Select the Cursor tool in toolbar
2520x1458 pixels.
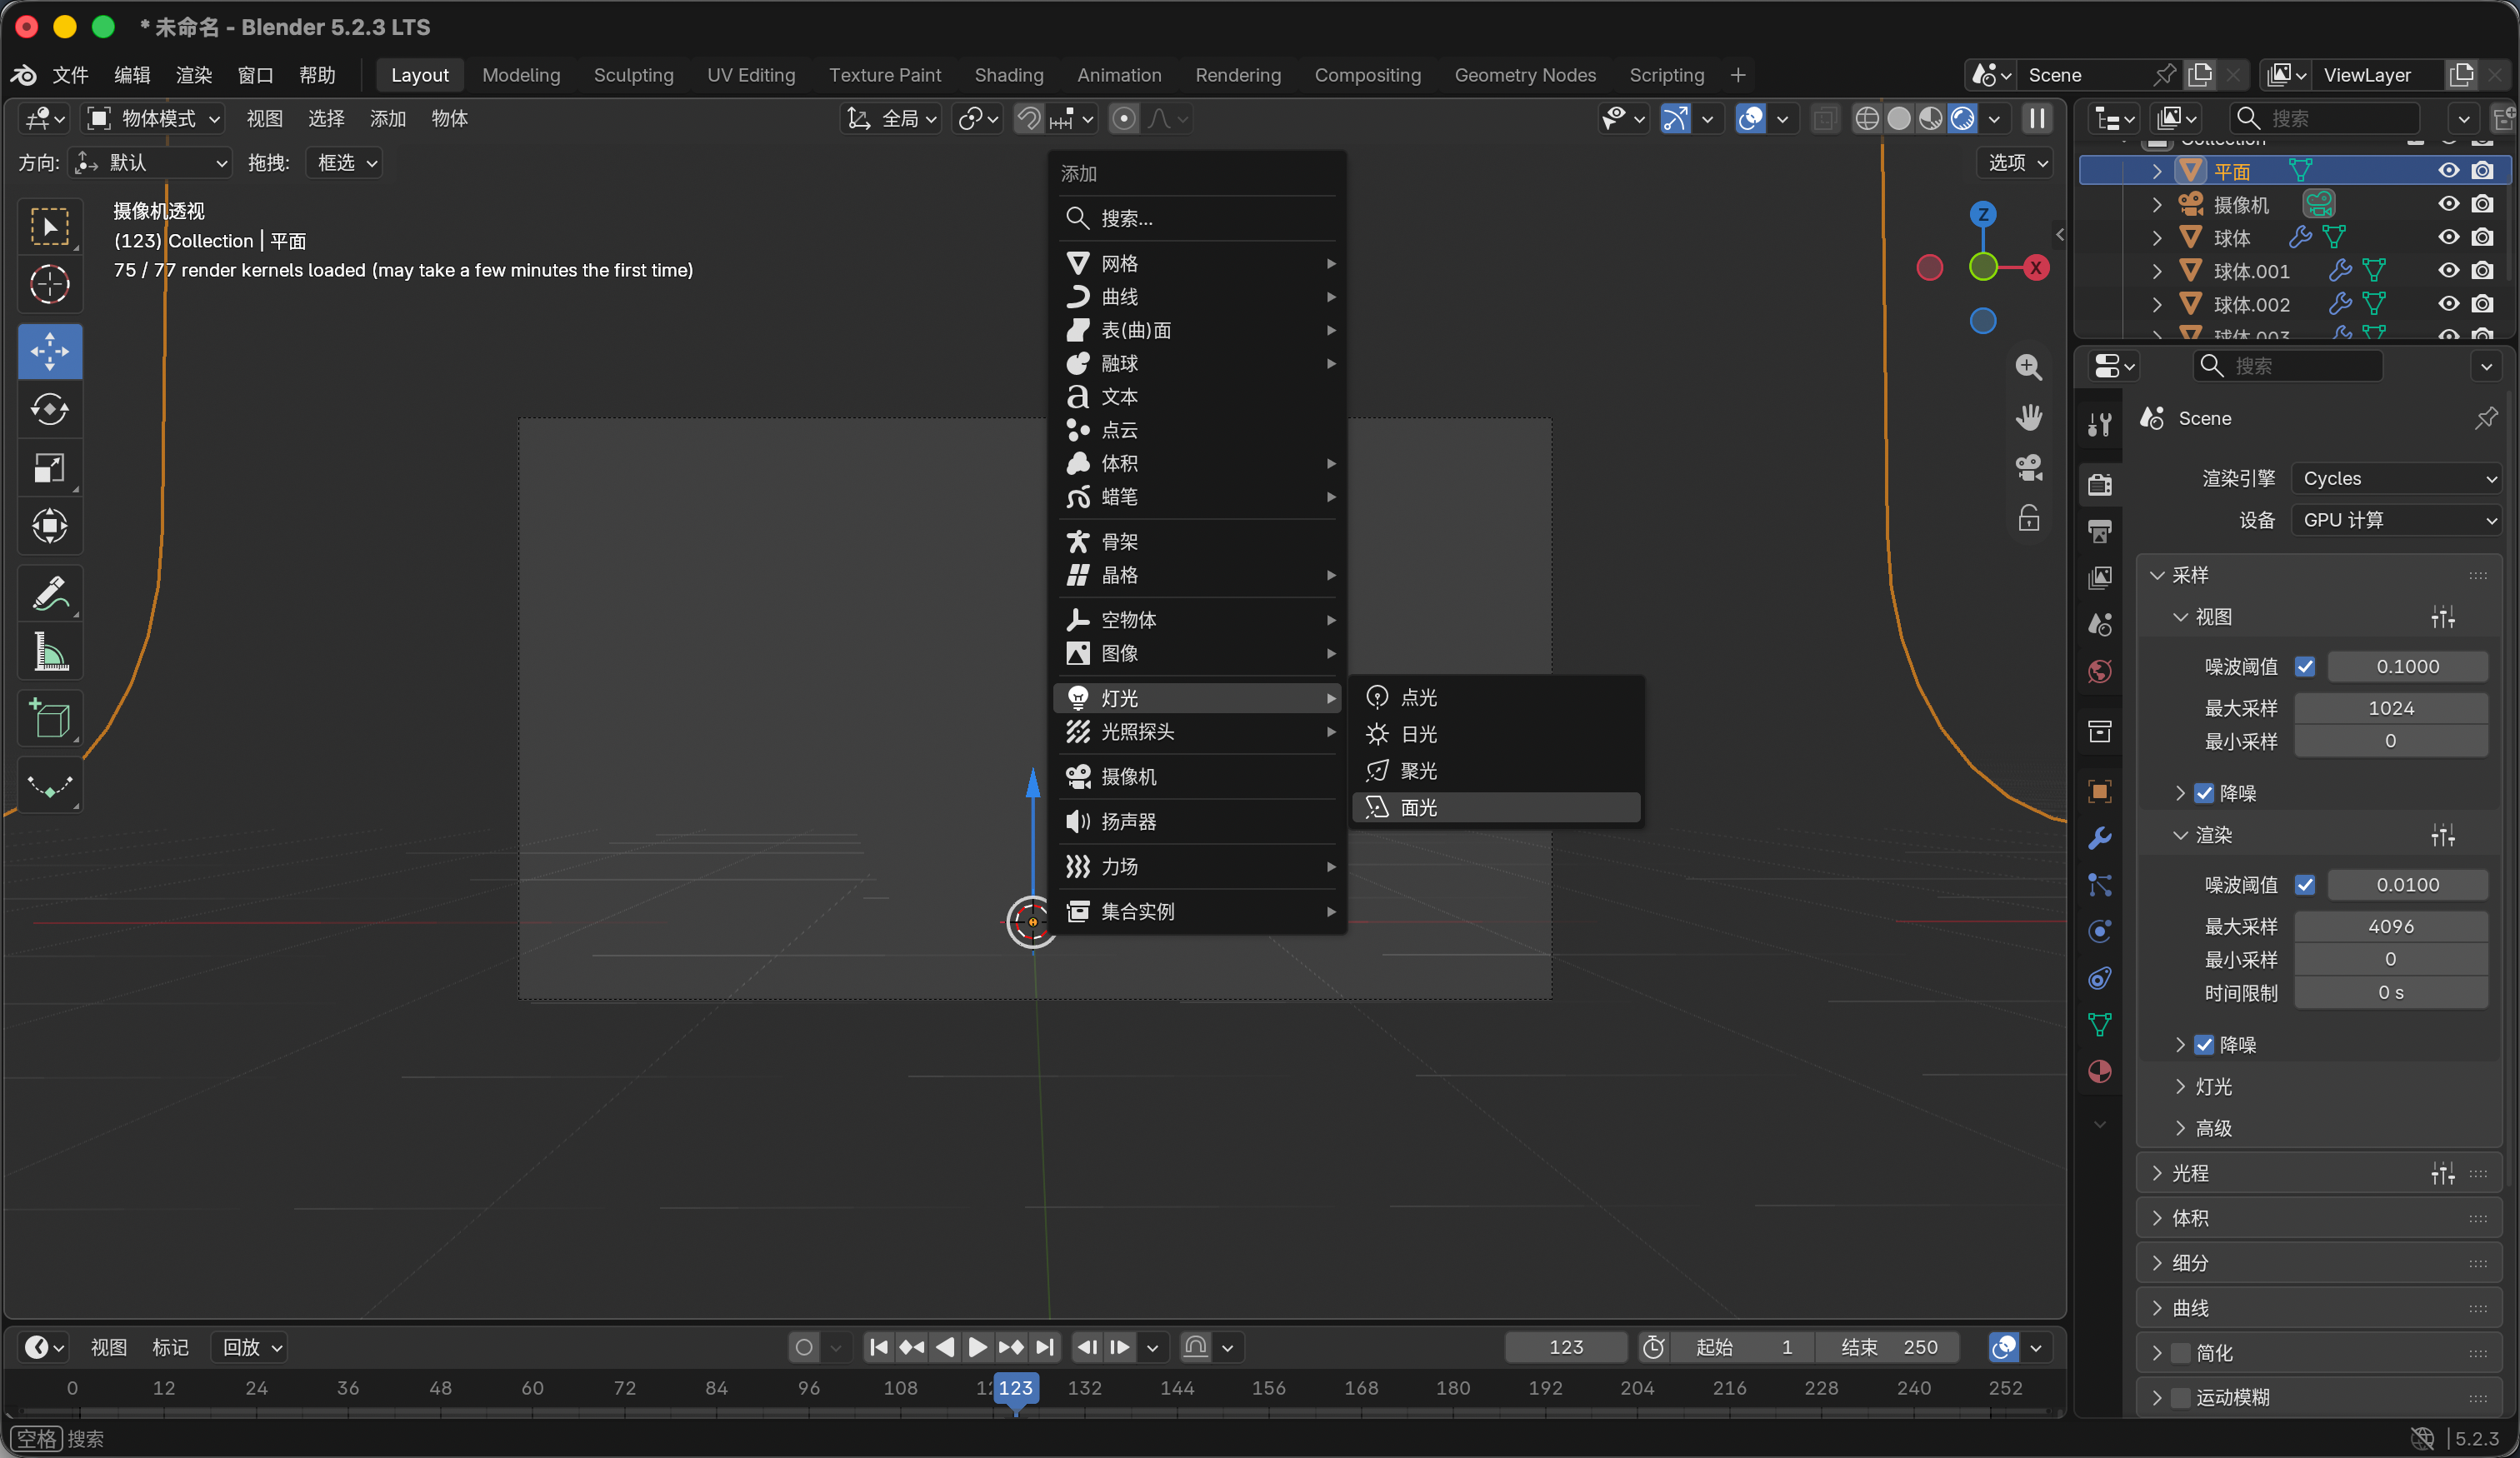tap(49, 284)
